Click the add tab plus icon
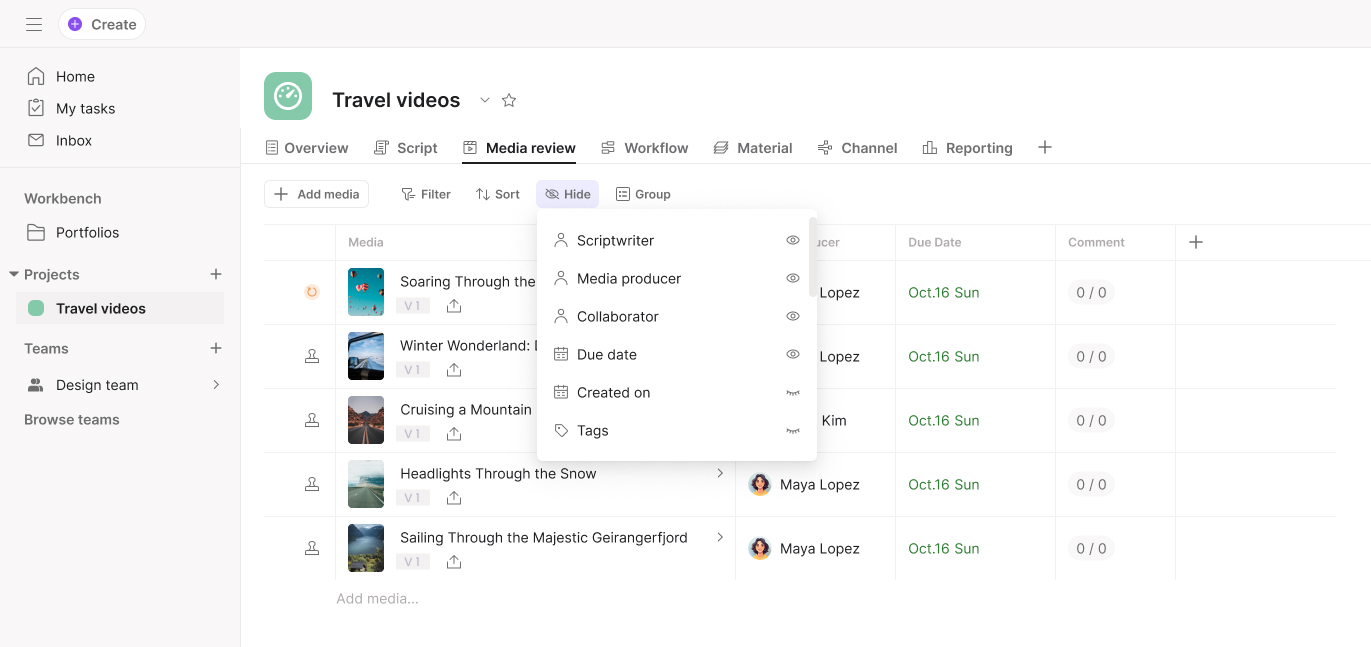1371x647 pixels. (1045, 147)
